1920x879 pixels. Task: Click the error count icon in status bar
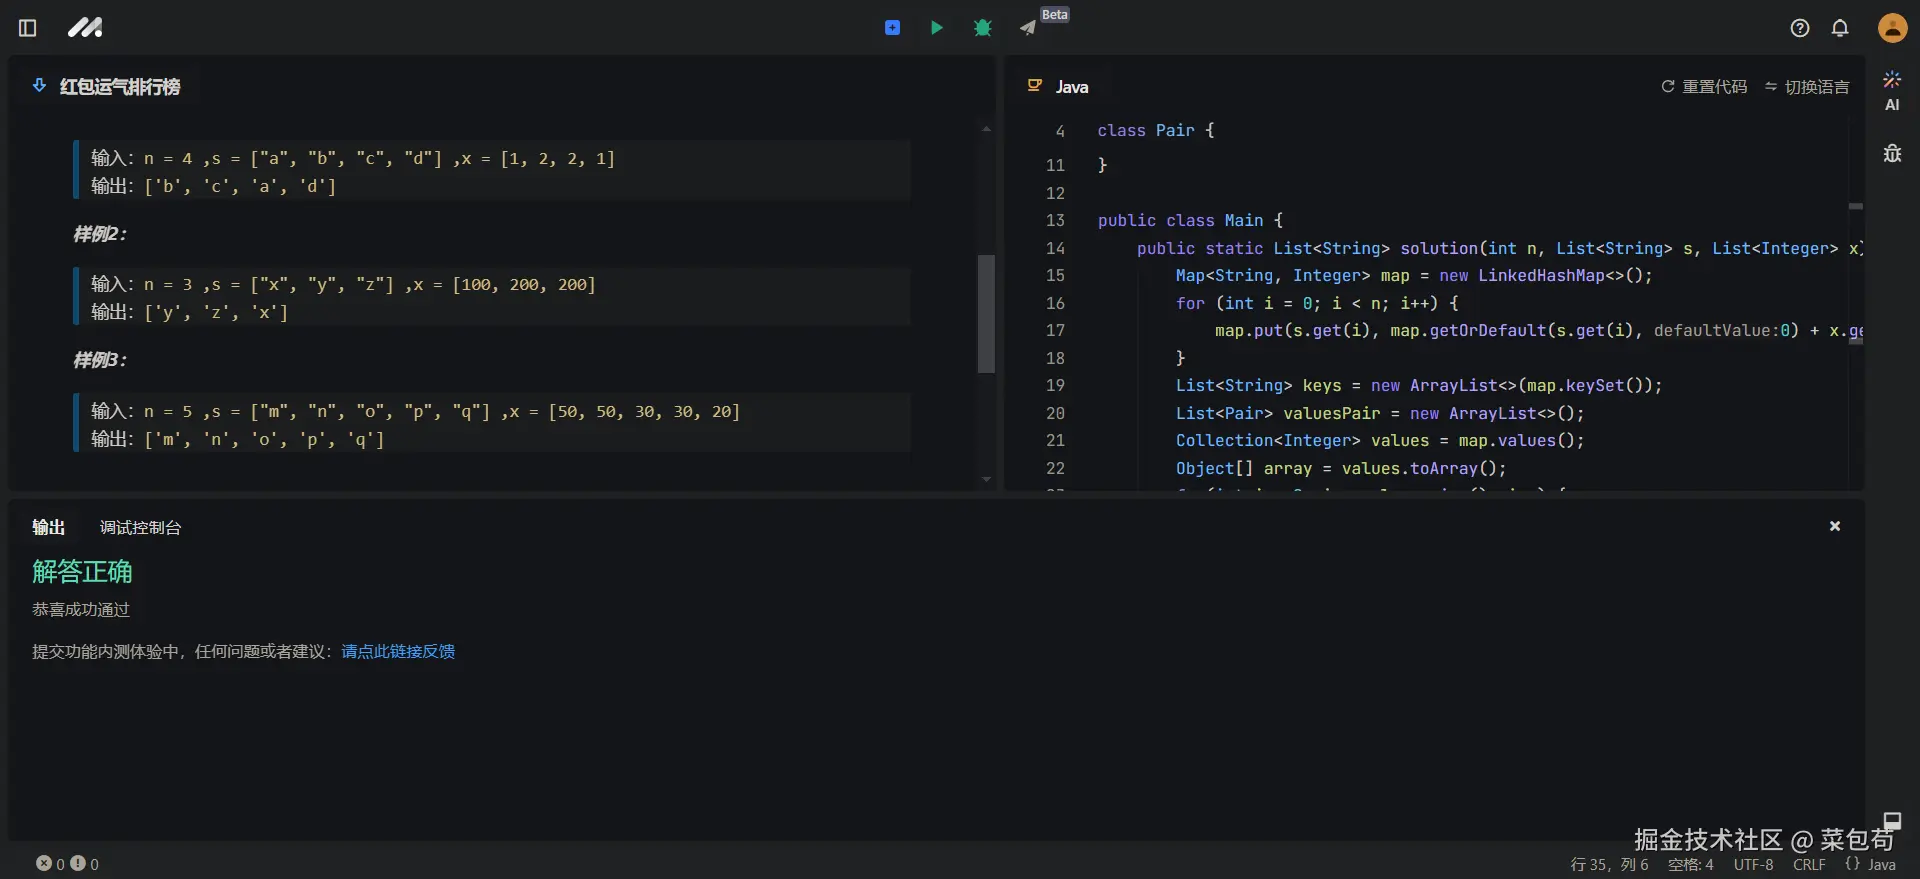tap(44, 863)
